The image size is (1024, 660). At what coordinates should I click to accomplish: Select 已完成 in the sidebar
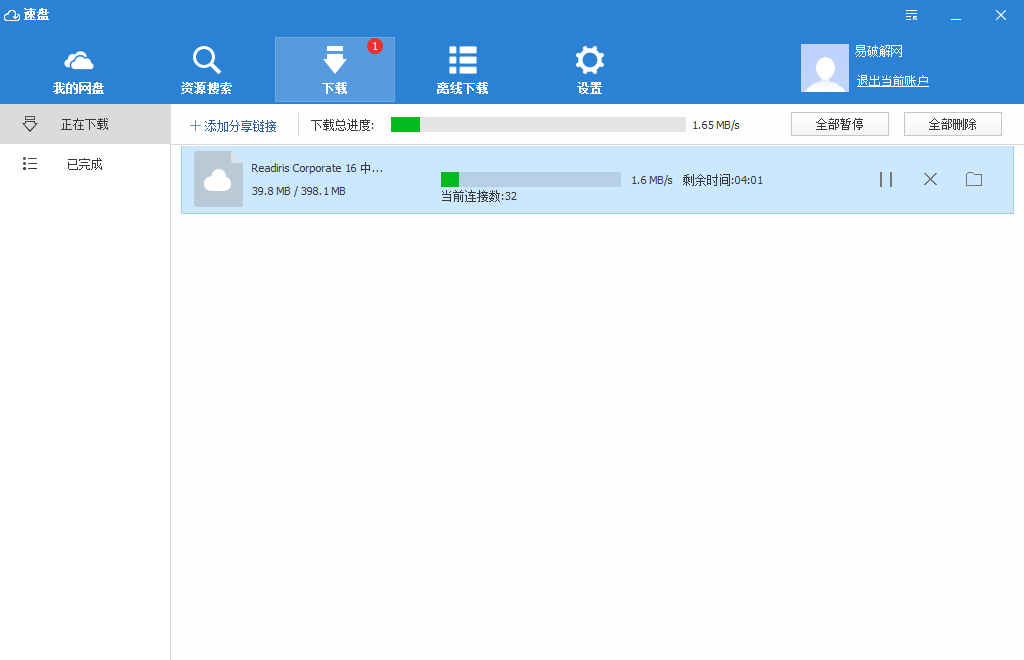pyautogui.click(x=85, y=164)
